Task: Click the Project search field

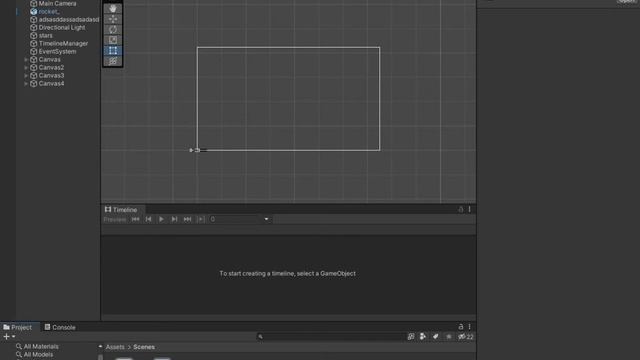Action: 330,337
